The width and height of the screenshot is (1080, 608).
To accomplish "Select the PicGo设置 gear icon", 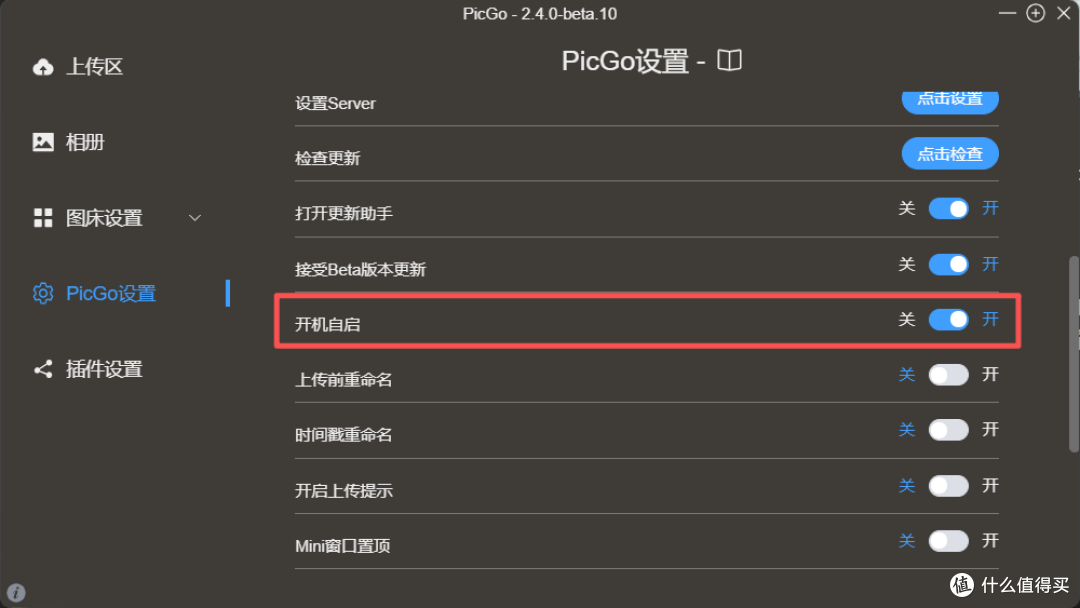I will pos(43,293).
